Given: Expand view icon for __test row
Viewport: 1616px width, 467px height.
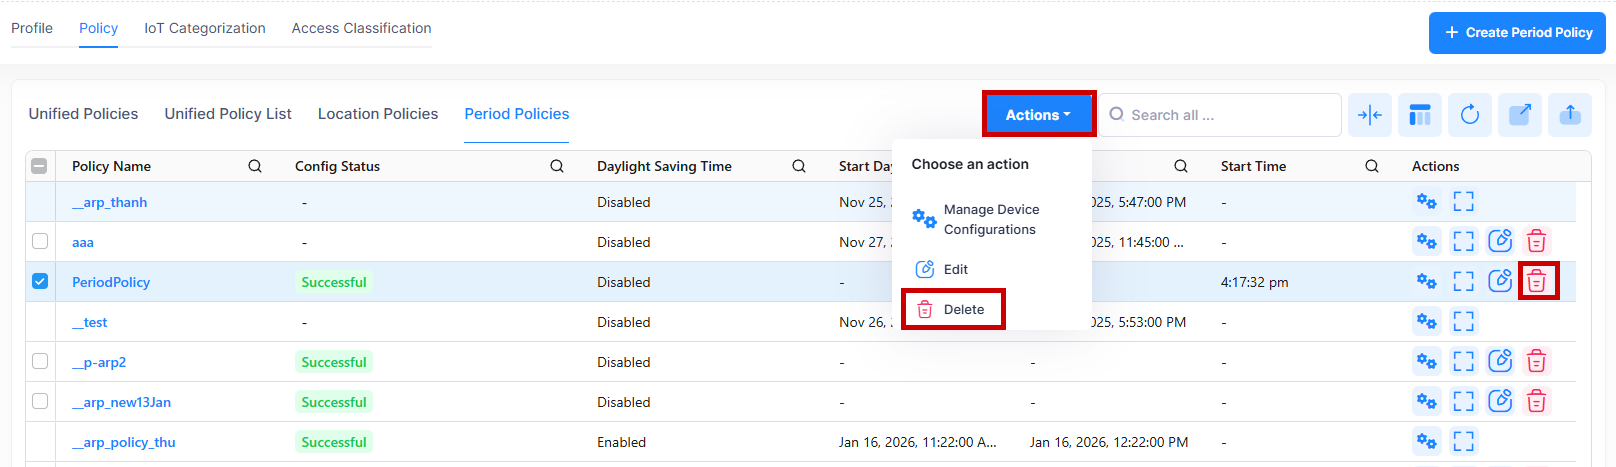Looking at the screenshot, I should pyautogui.click(x=1463, y=322).
